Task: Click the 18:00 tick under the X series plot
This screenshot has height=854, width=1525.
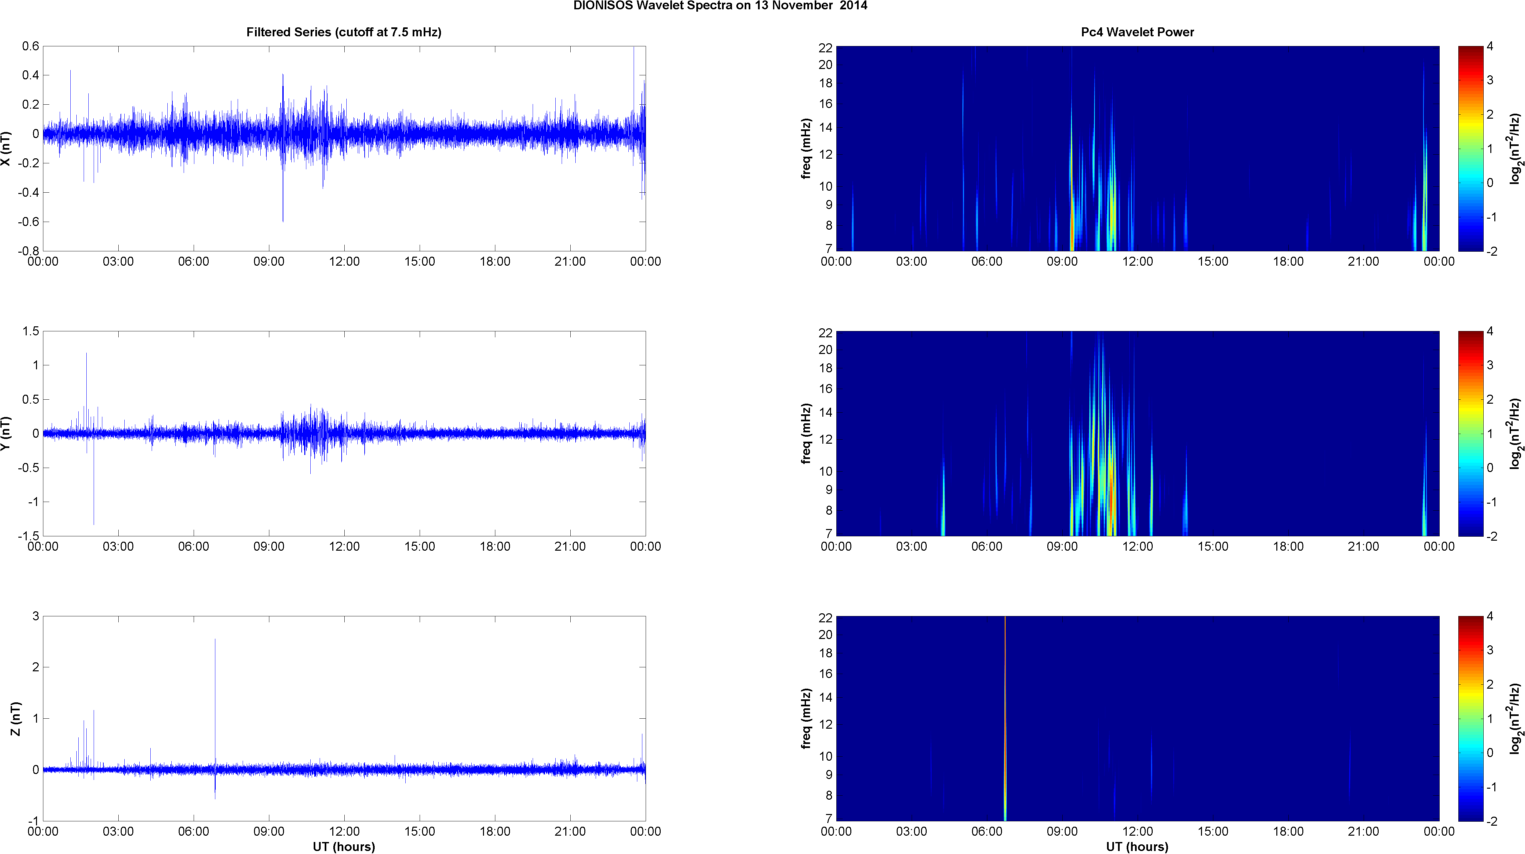Action: (x=495, y=262)
